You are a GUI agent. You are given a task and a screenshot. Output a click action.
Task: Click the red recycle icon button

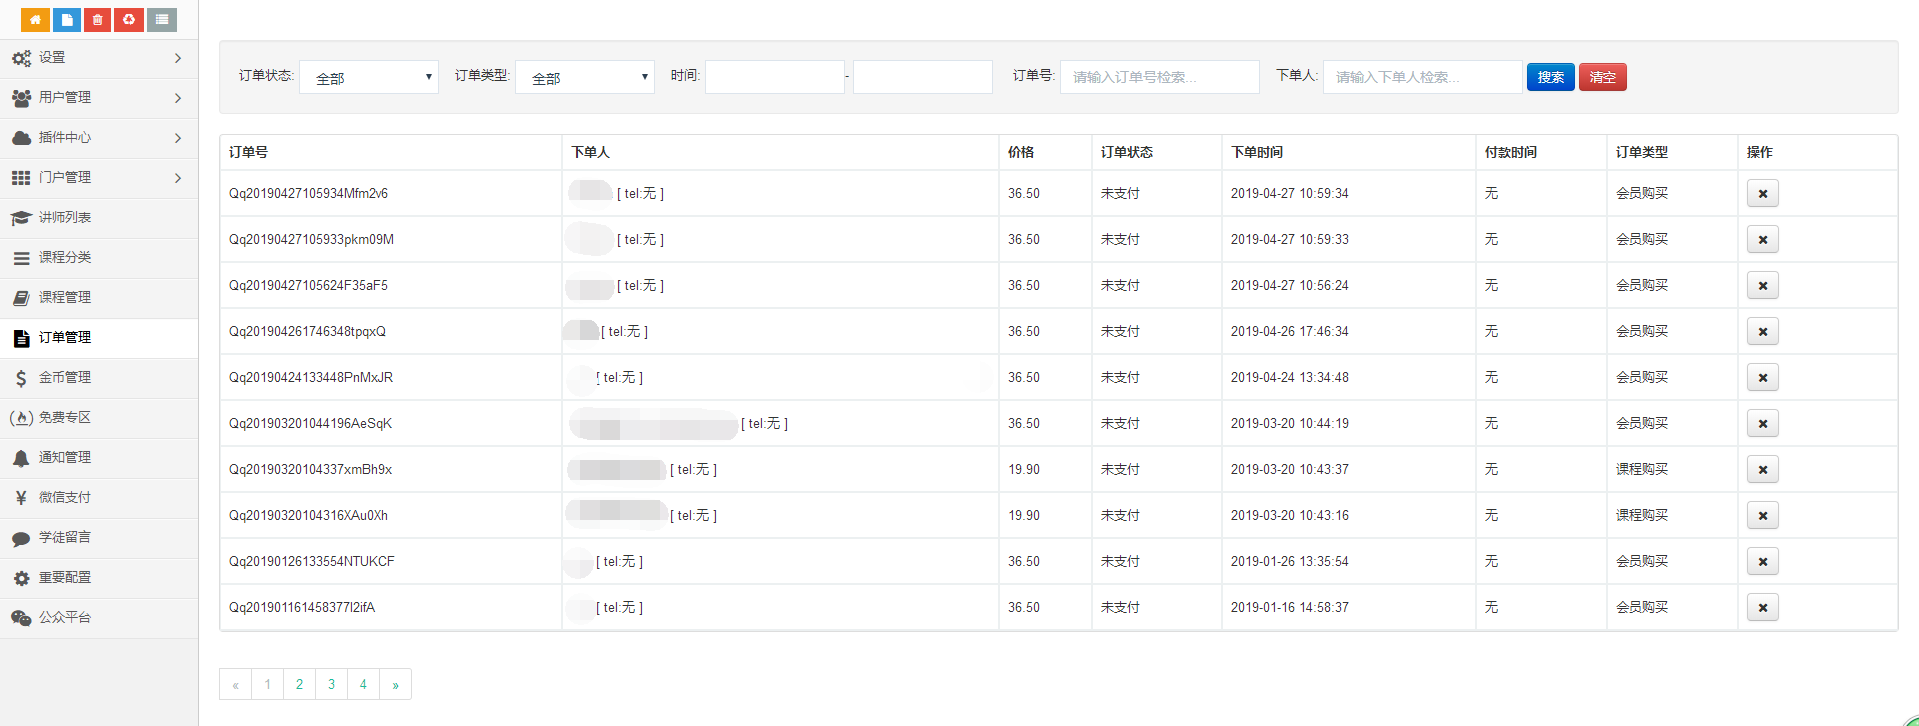point(128,19)
